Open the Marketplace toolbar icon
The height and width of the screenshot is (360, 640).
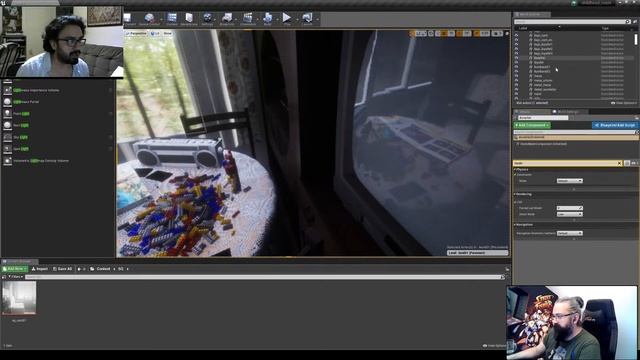point(189,18)
